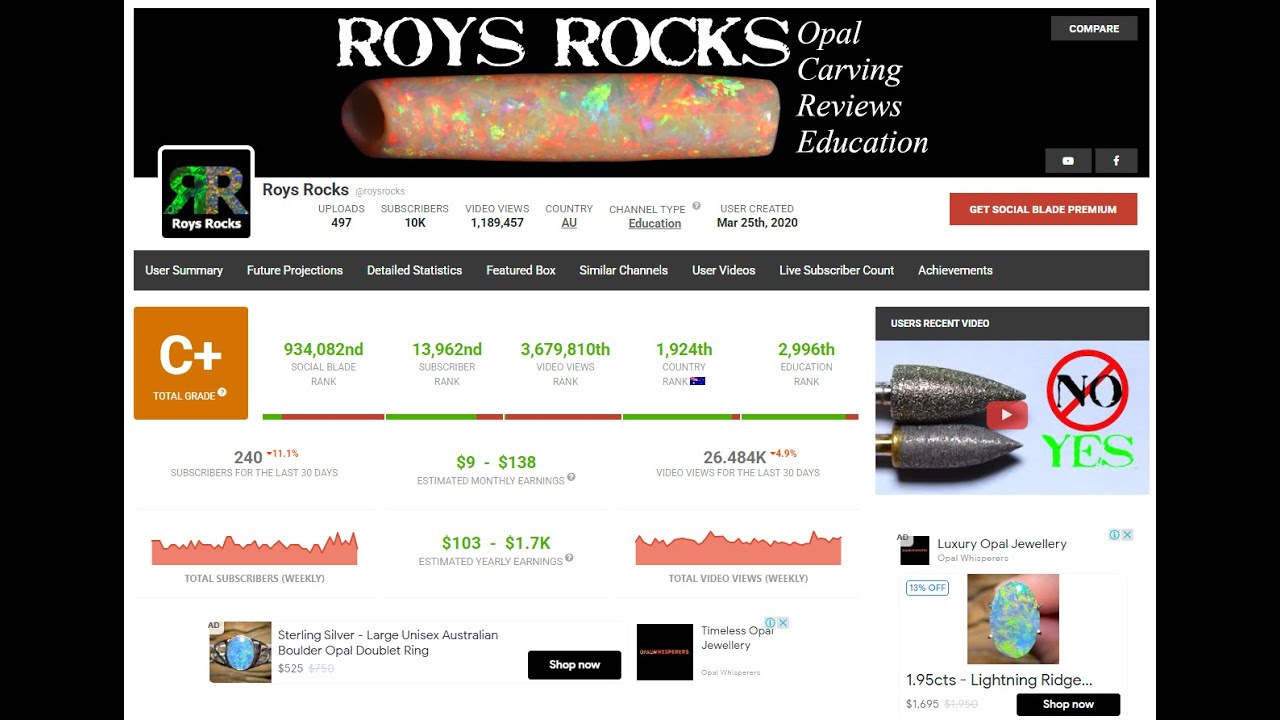Close the Timeless Opal Jewellery ad
Viewport: 1280px width, 720px height.
783,622
